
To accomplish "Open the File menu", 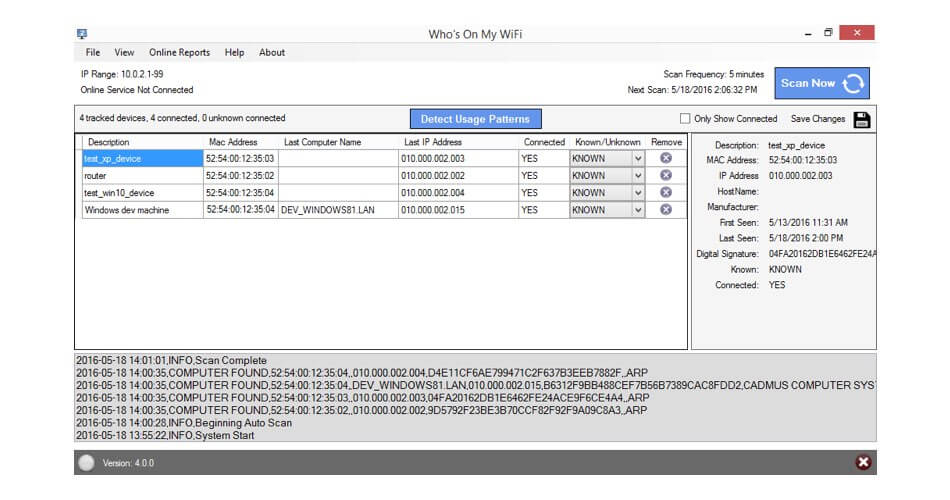I will [93, 52].
